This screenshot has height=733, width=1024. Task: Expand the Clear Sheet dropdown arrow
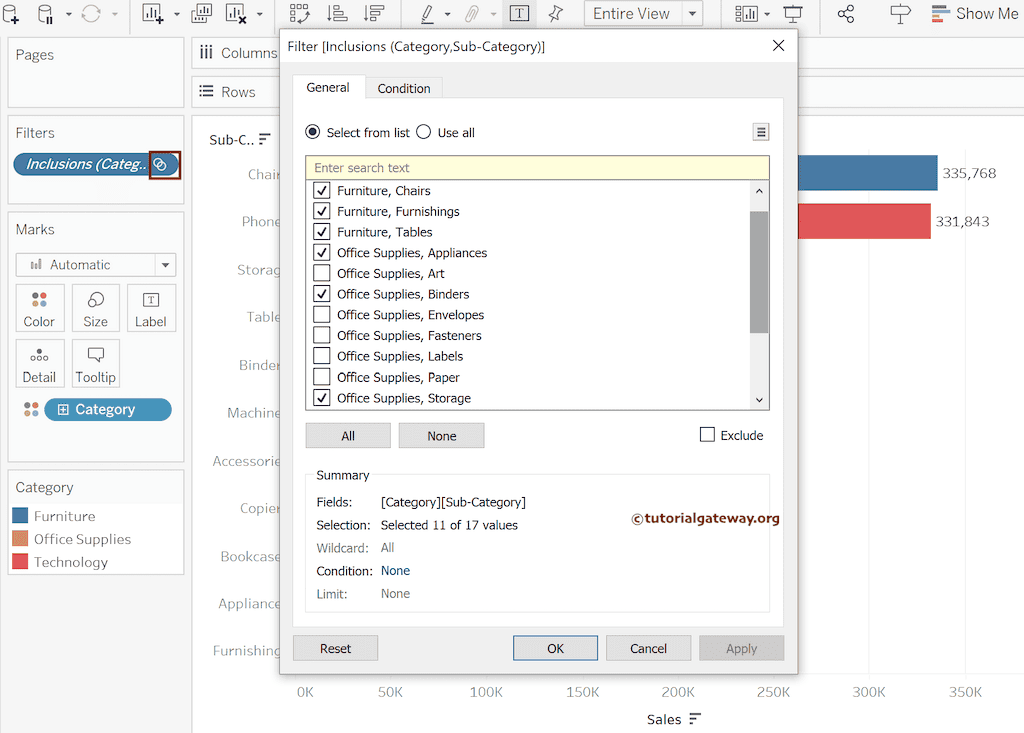pos(260,14)
